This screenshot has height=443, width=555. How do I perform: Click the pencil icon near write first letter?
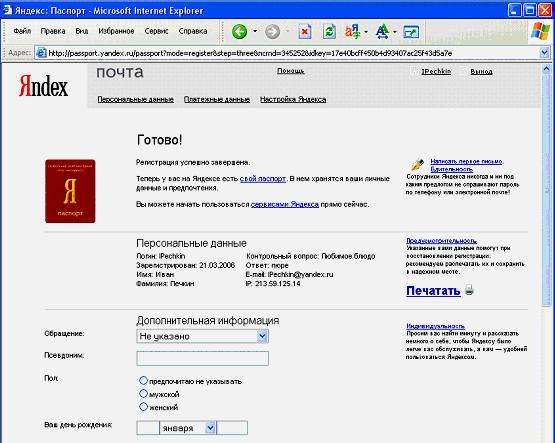[417, 165]
